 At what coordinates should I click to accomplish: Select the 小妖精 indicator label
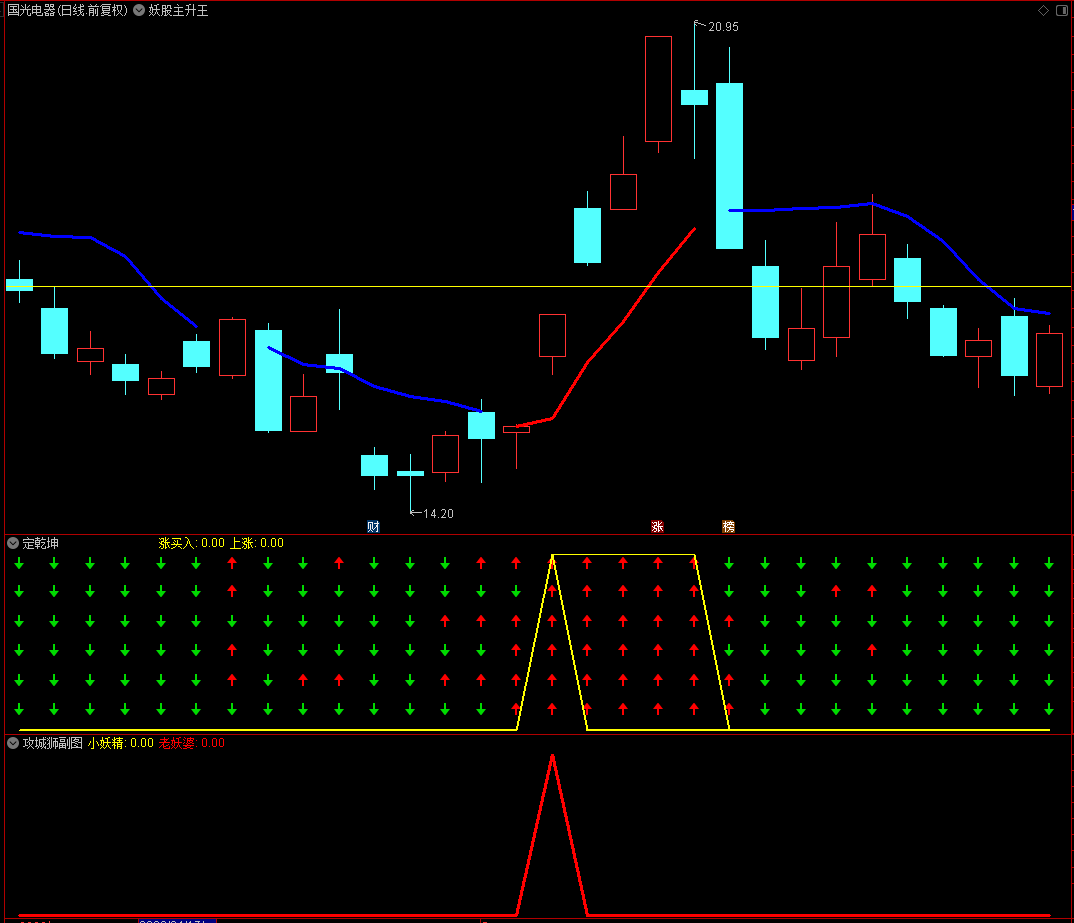pyautogui.click(x=121, y=743)
